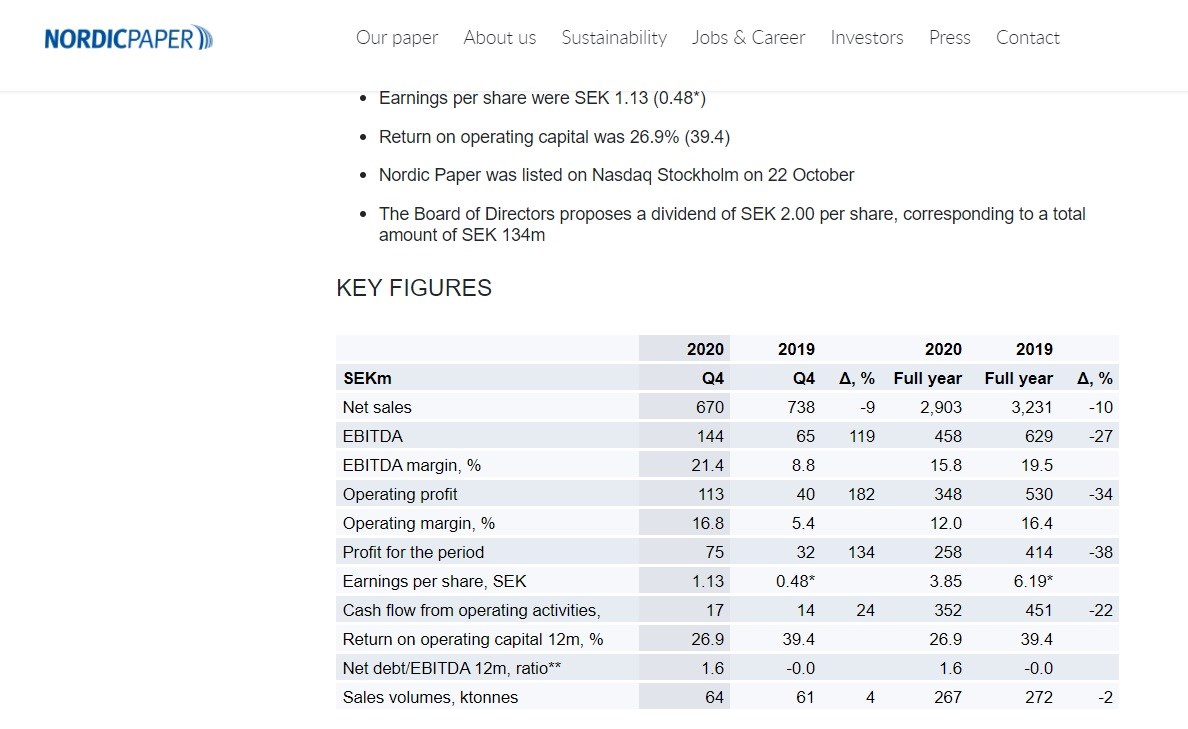Go to the Contact page
The width and height of the screenshot is (1188, 729).
click(1027, 37)
